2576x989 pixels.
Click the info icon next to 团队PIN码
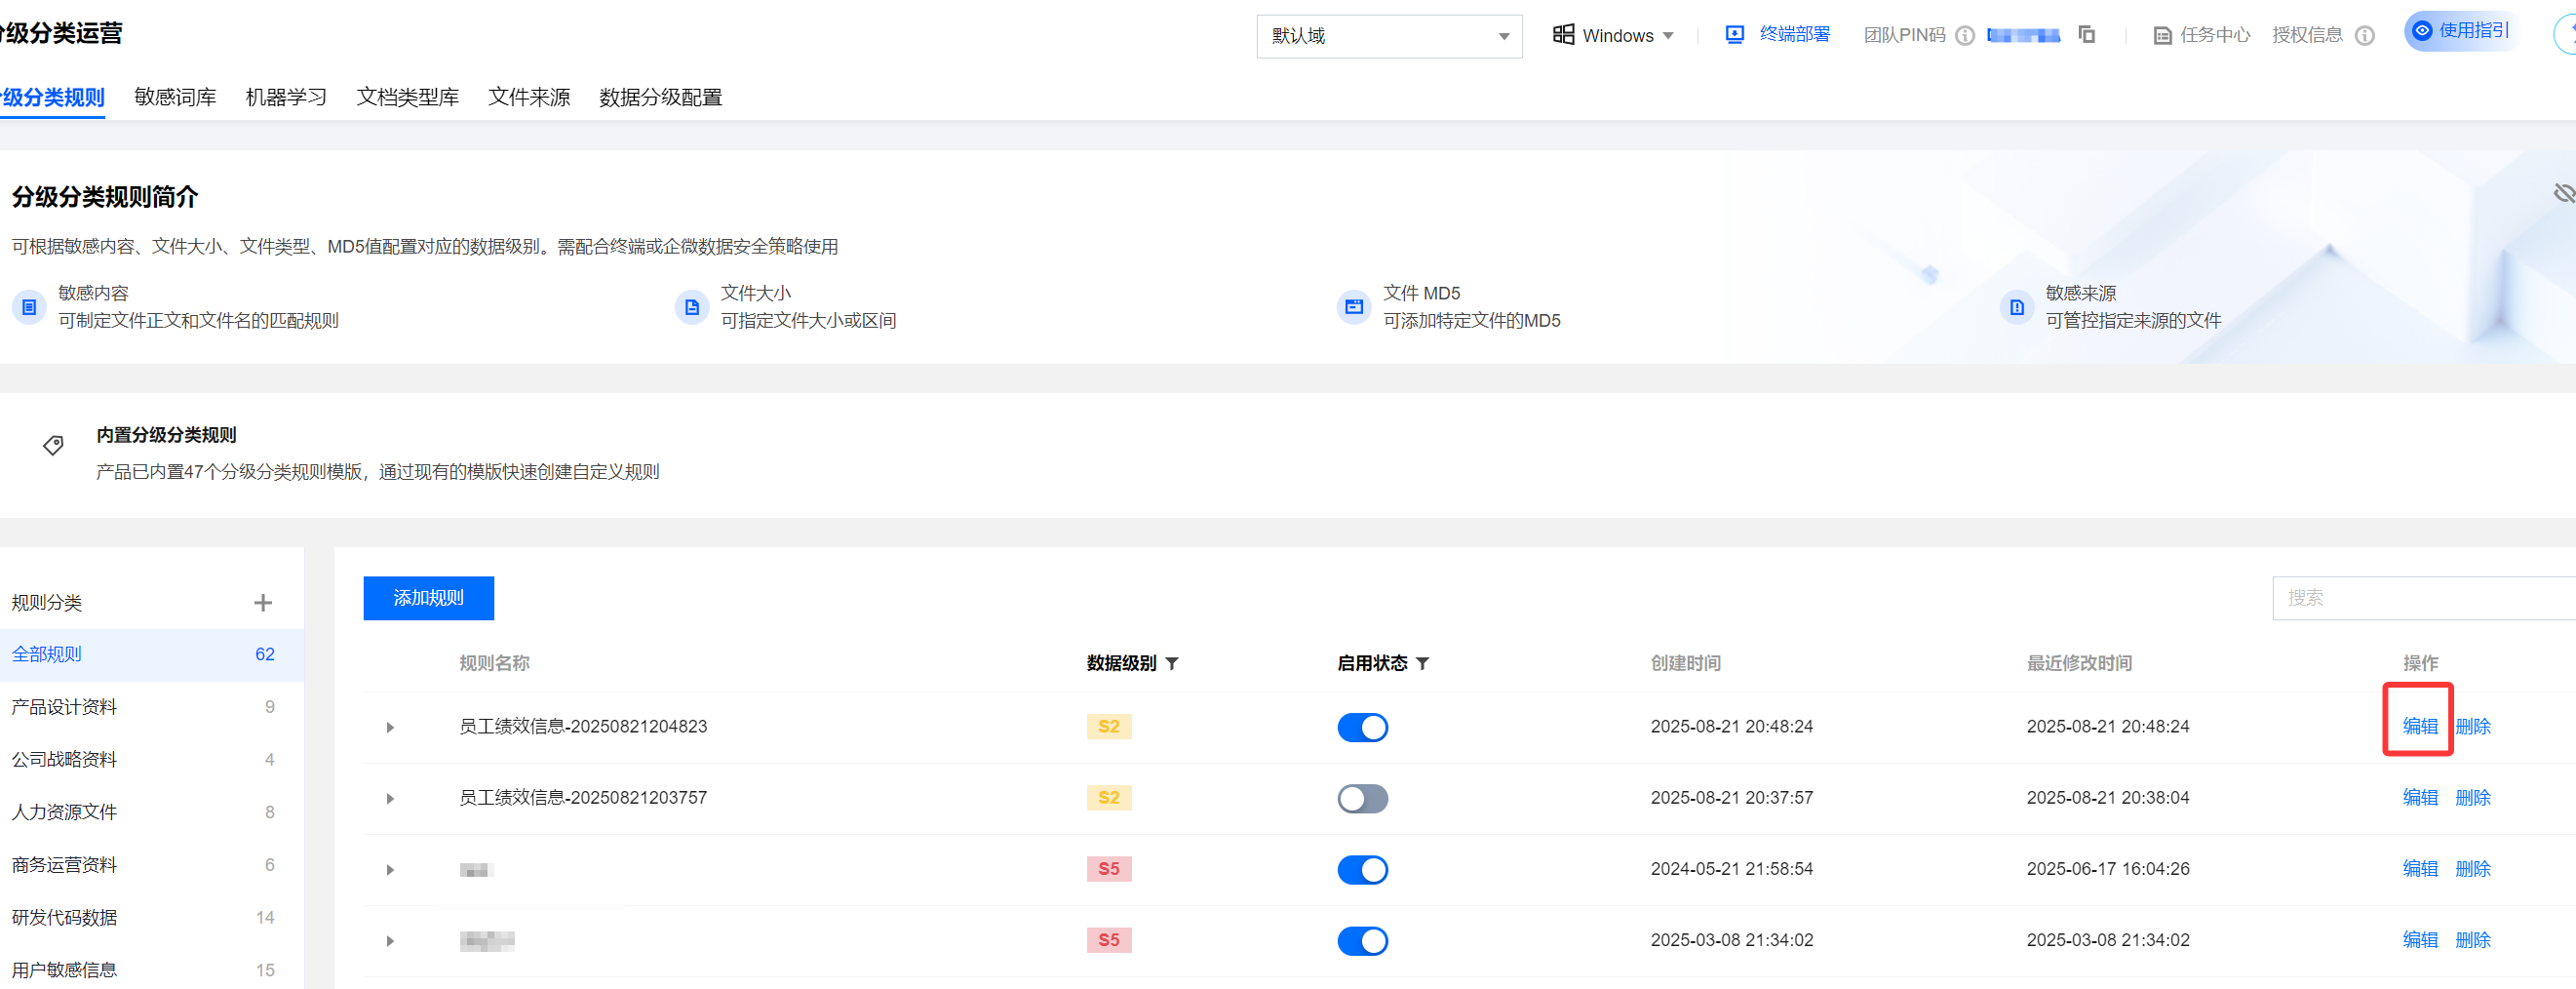1964,36
